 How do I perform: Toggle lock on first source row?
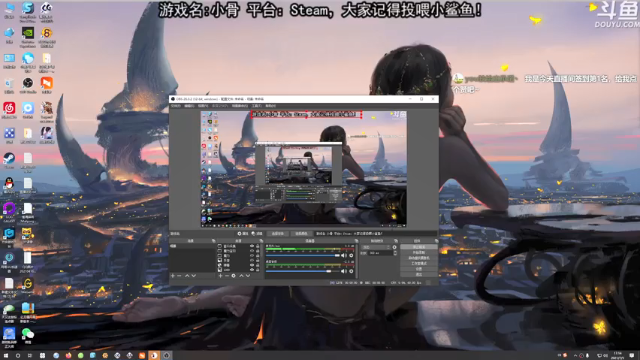coord(258,246)
